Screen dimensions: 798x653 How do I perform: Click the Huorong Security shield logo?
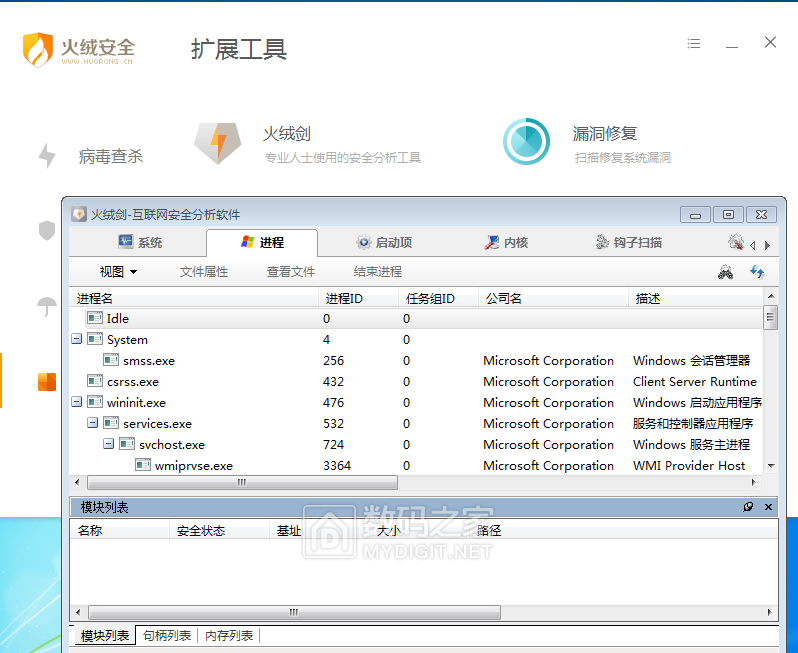coord(38,49)
